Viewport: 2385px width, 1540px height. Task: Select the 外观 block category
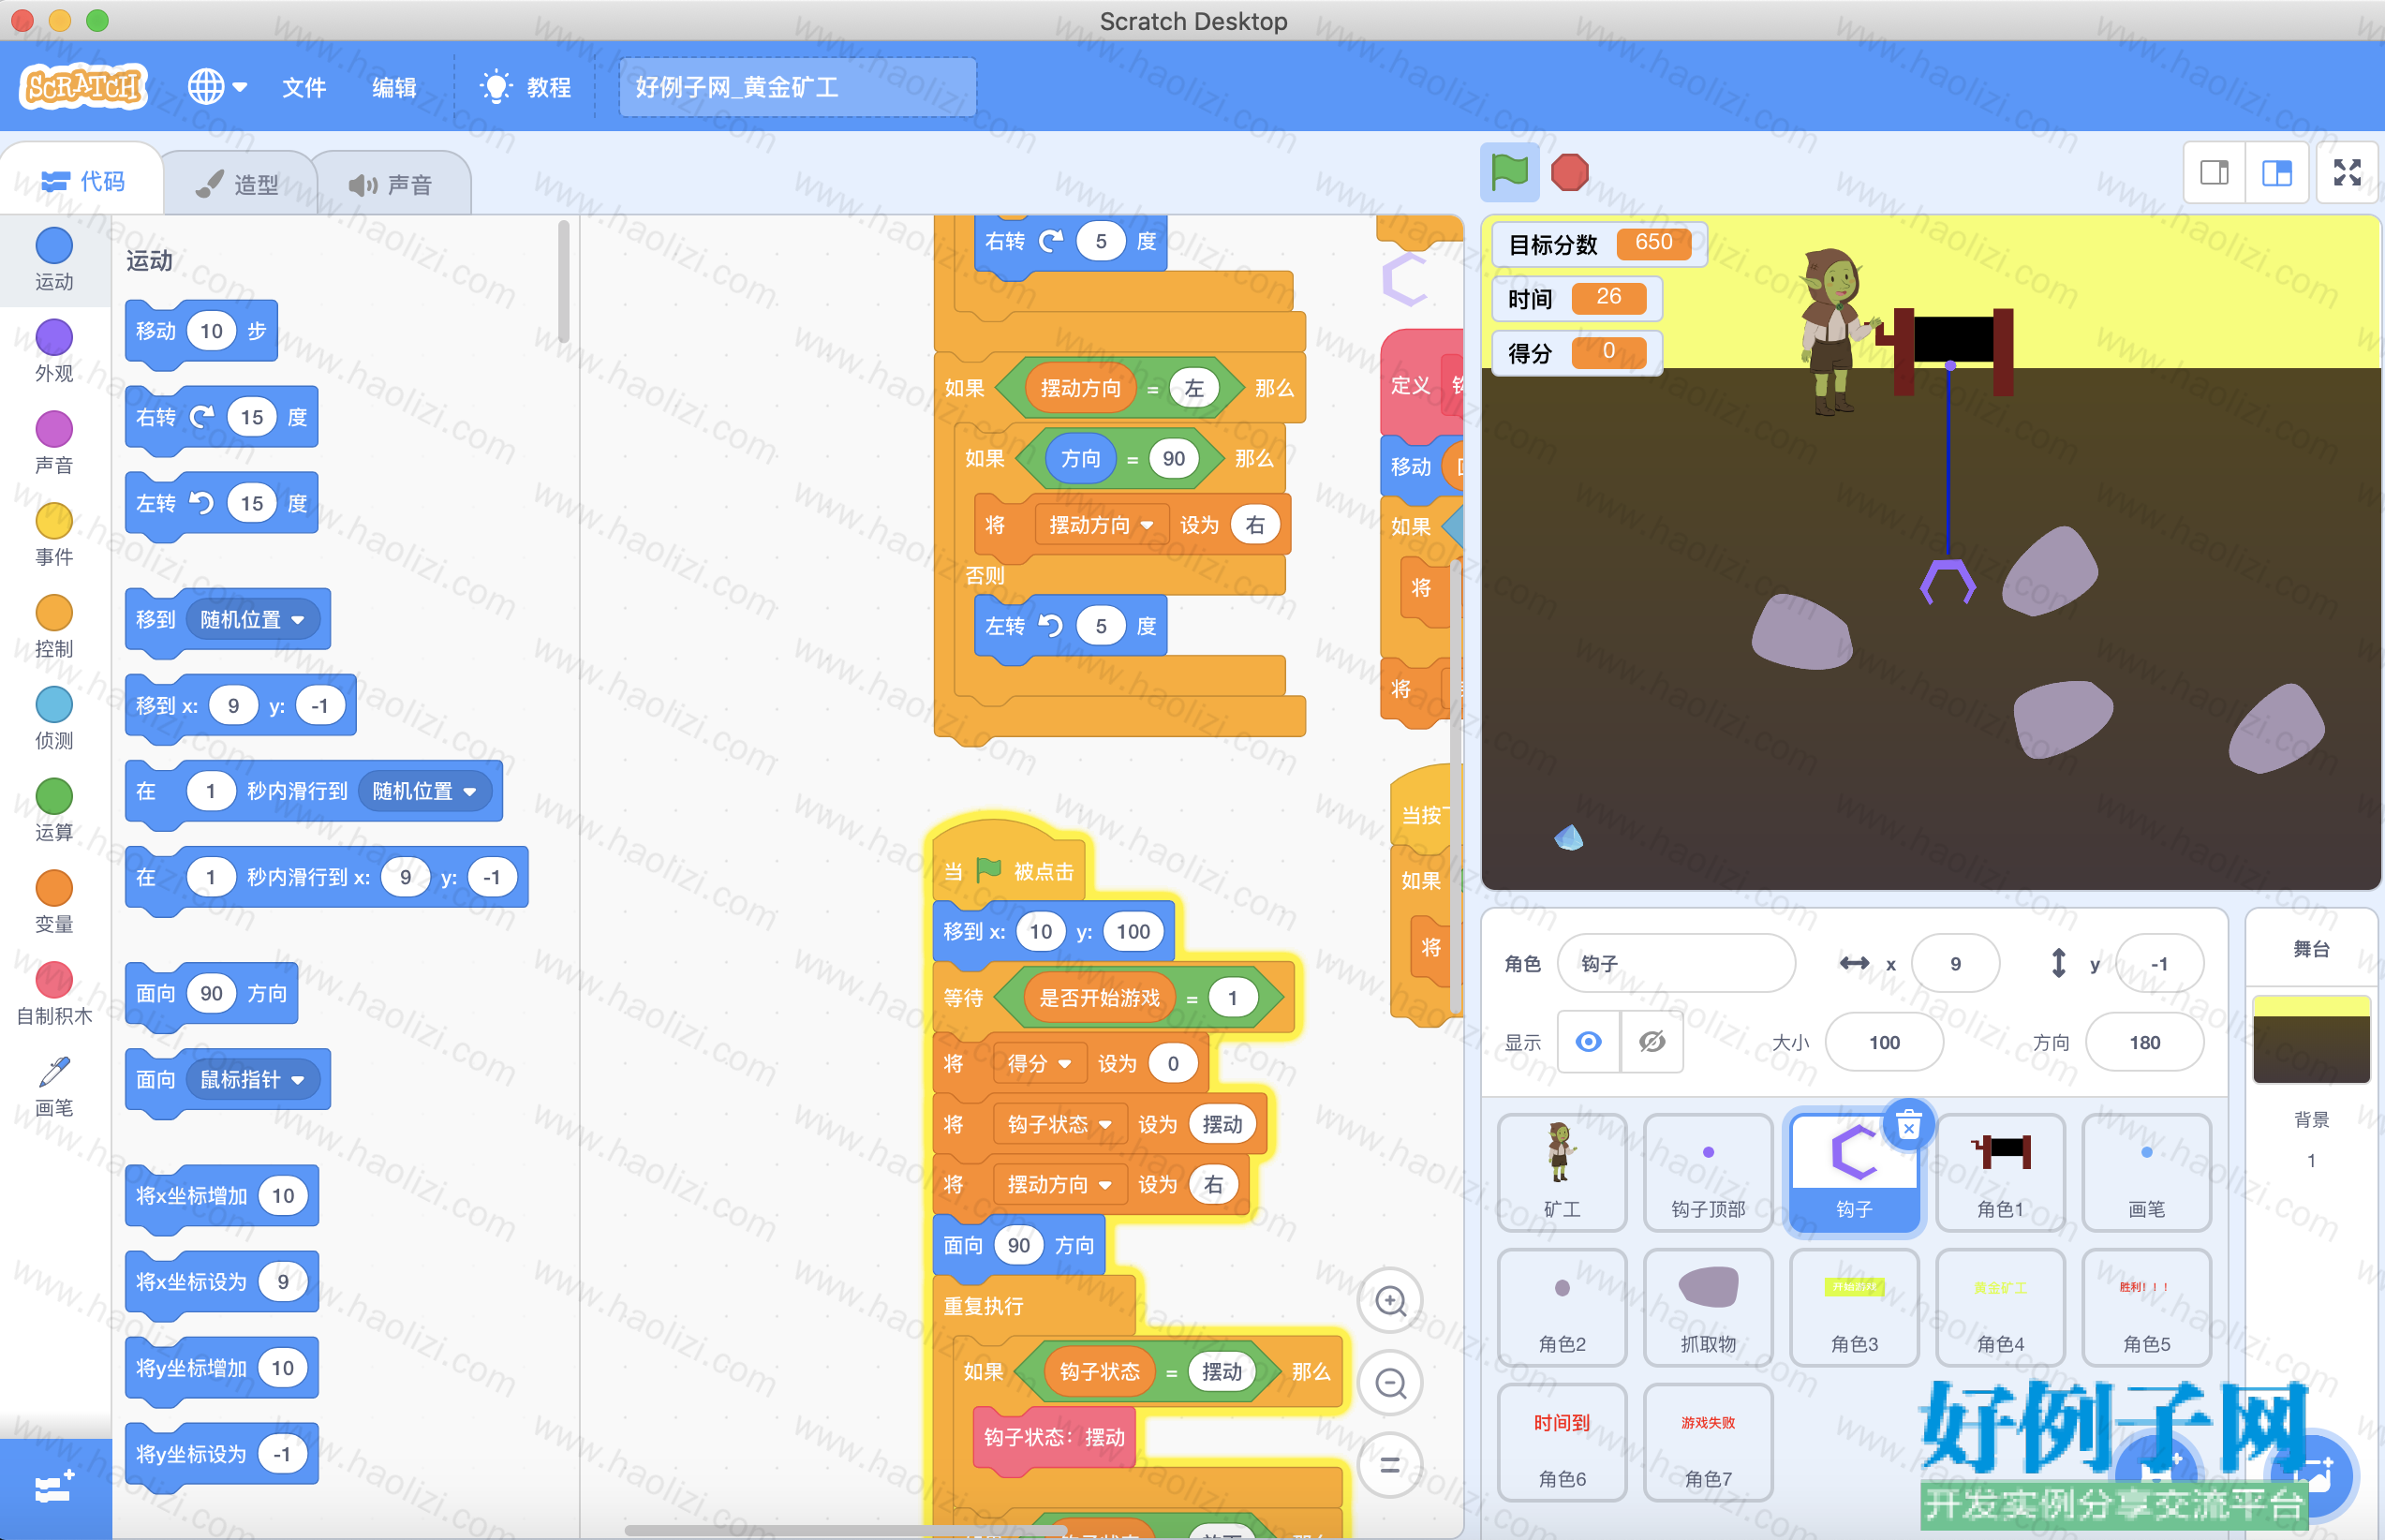point(54,351)
